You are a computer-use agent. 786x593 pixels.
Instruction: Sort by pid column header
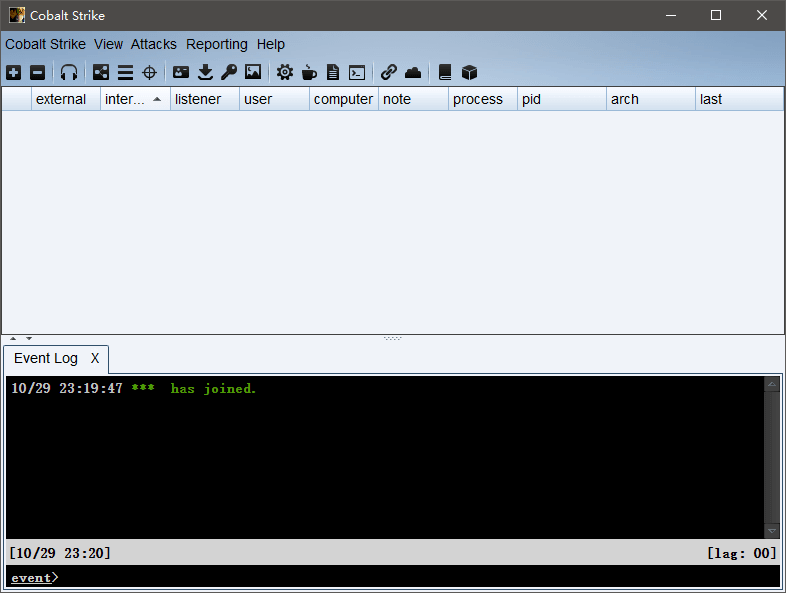(561, 99)
